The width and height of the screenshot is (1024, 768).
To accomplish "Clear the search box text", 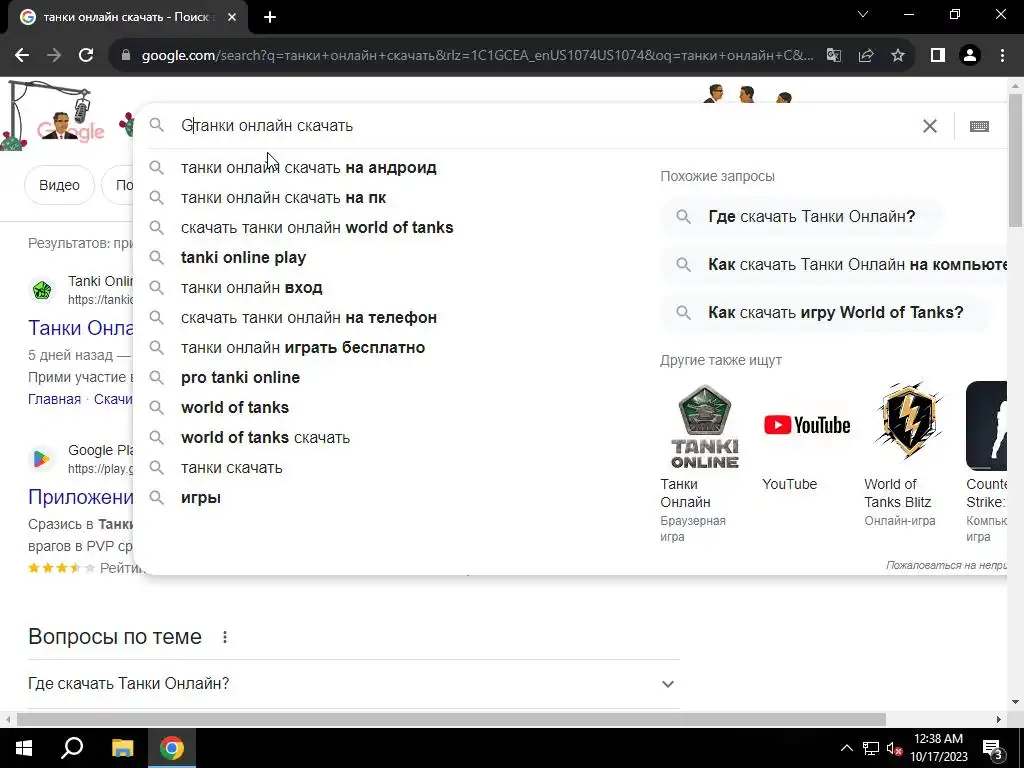I will pos(929,126).
